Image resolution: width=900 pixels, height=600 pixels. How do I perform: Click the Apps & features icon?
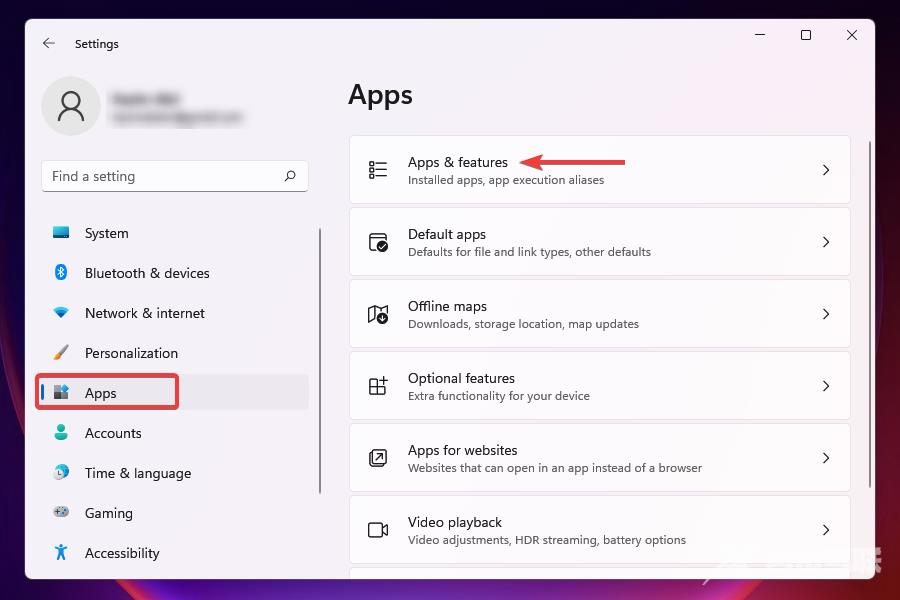pyautogui.click(x=378, y=169)
